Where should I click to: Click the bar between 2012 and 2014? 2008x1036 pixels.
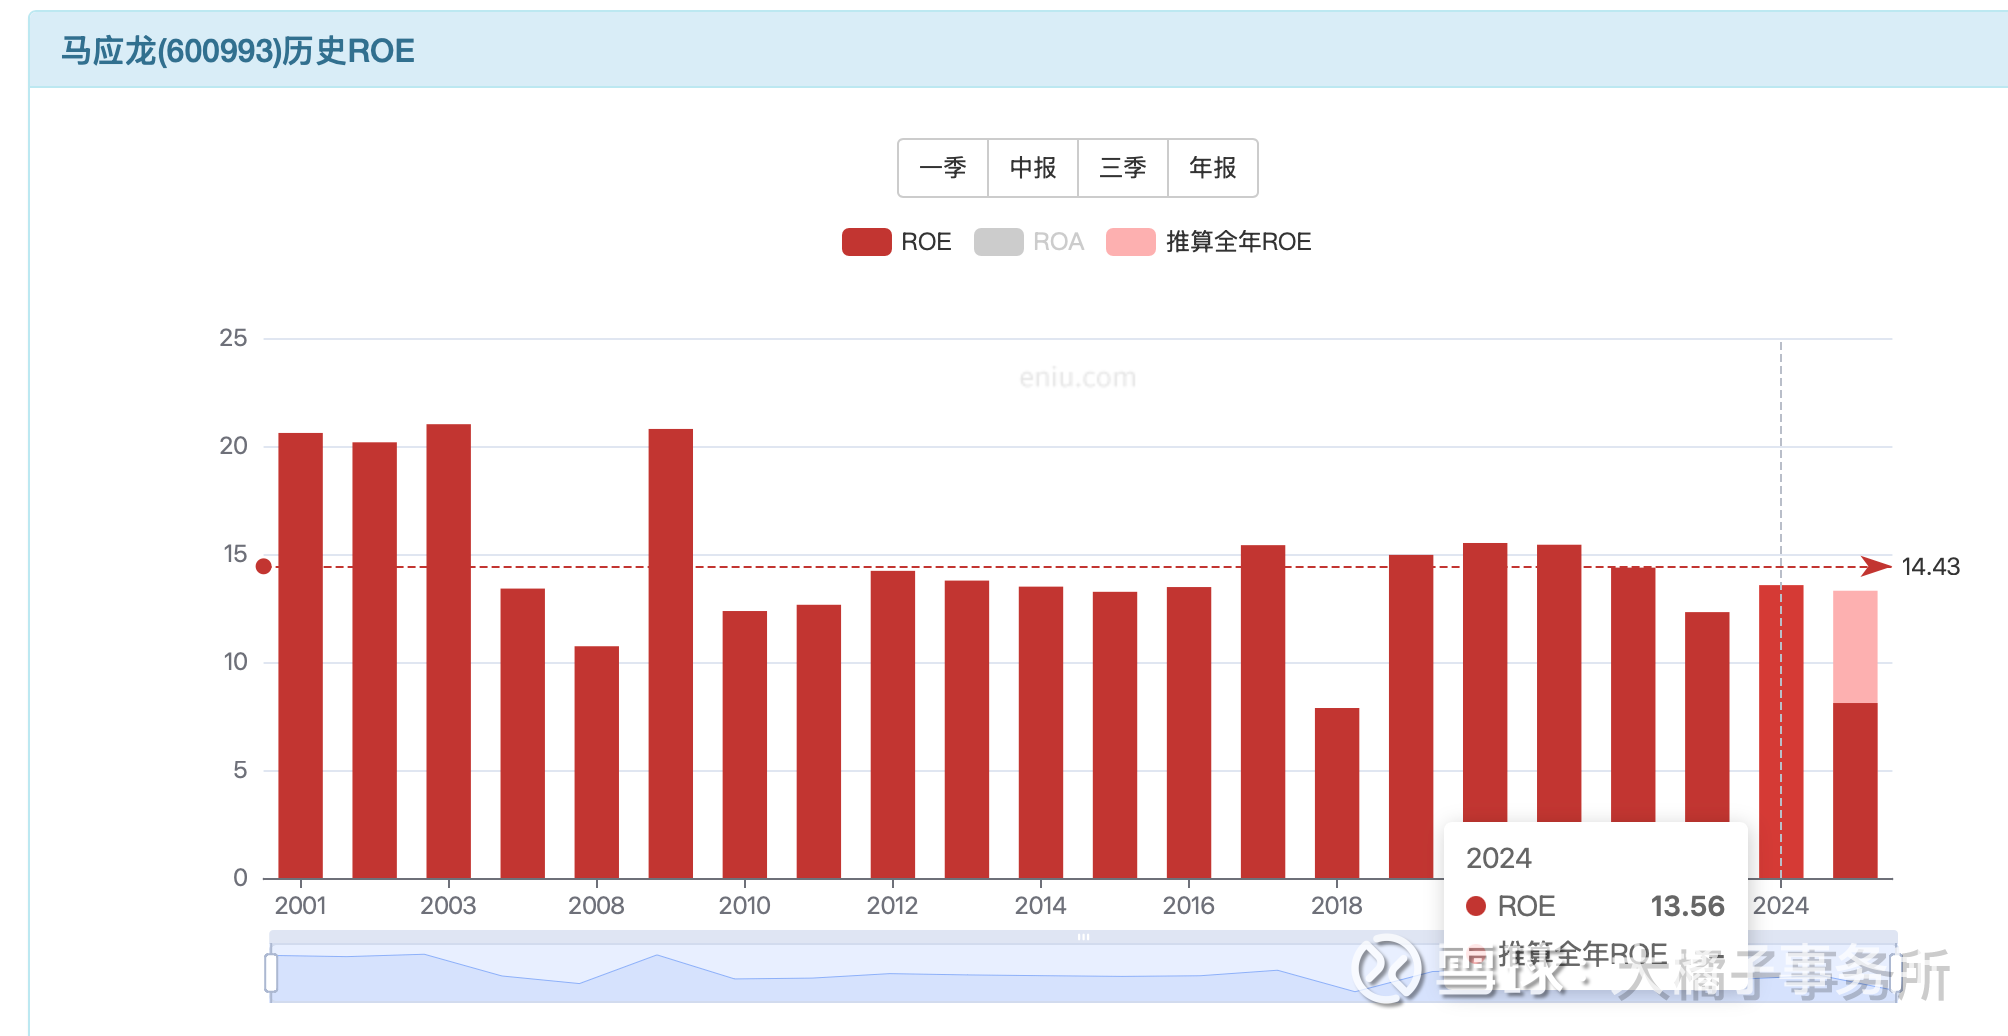966,730
